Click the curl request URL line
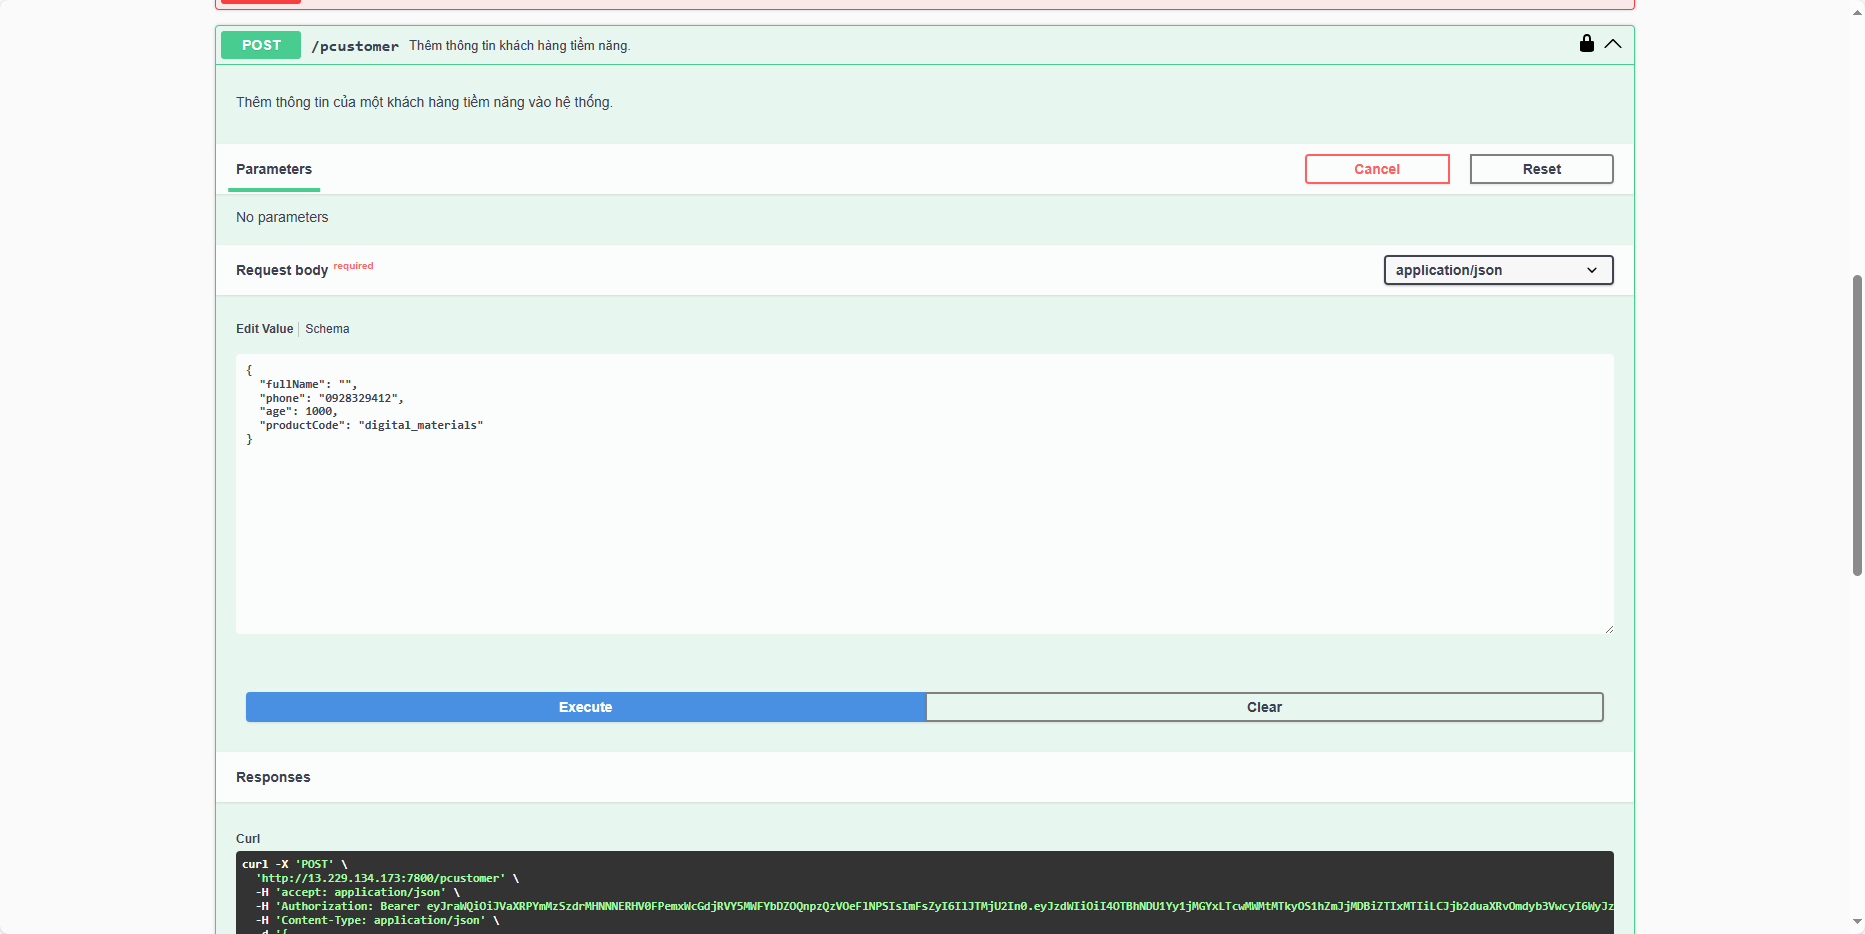Image resolution: width=1865 pixels, height=934 pixels. (381, 878)
